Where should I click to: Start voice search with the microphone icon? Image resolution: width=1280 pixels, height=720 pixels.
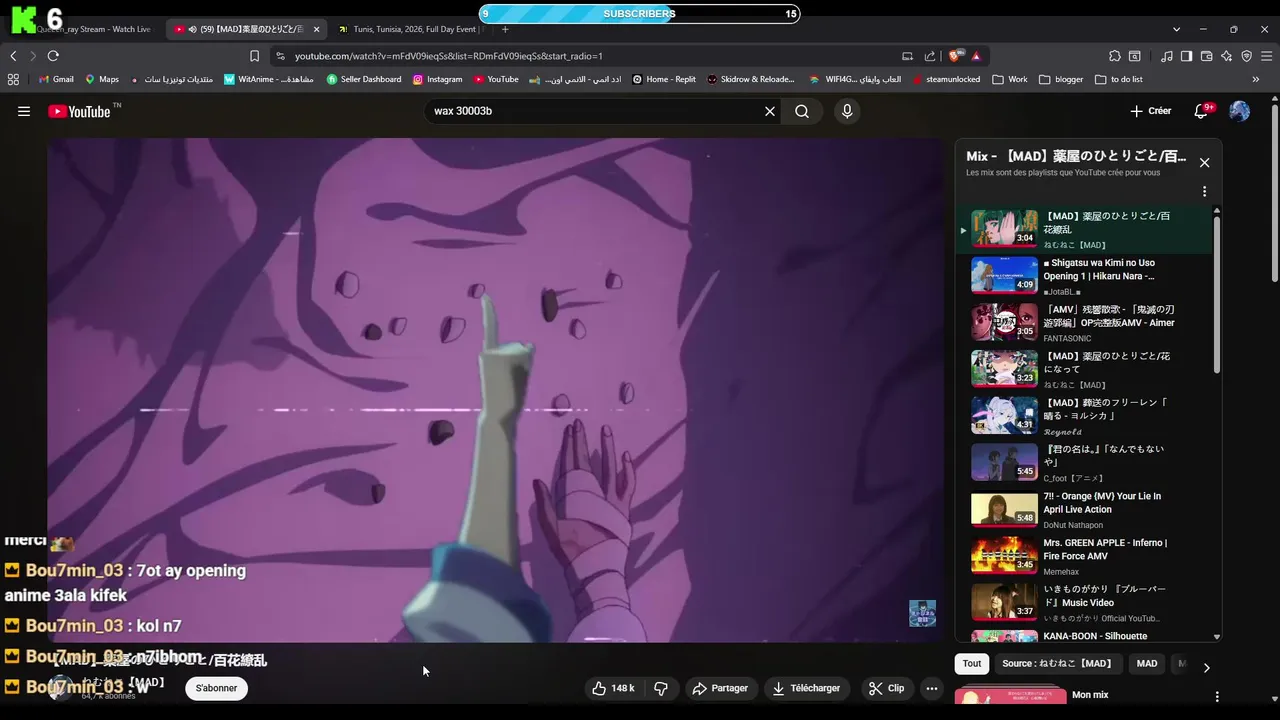(x=847, y=111)
